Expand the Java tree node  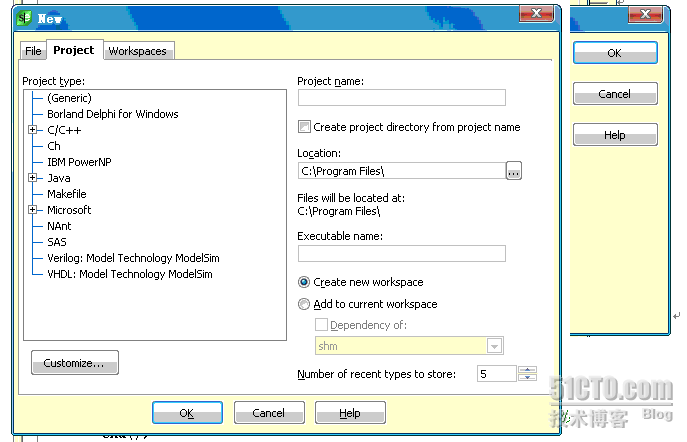pyautogui.click(x=32, y=177)
